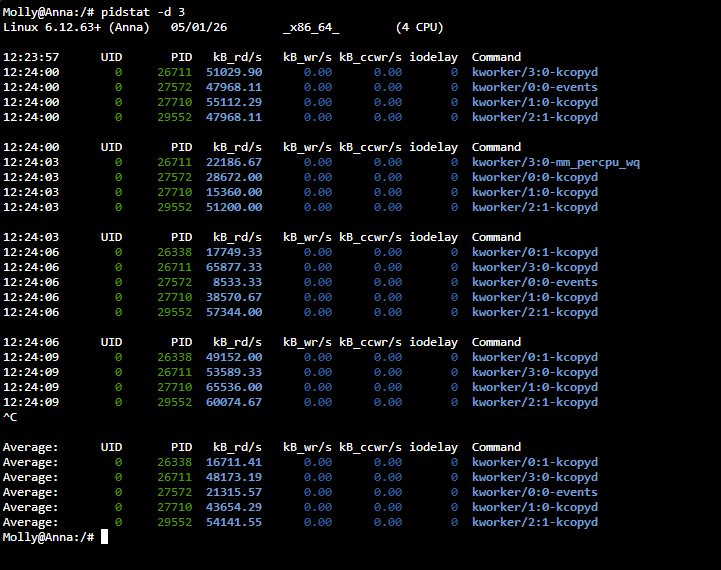Select the value 49152.00
Screen dimensions: 721x570
234,358
